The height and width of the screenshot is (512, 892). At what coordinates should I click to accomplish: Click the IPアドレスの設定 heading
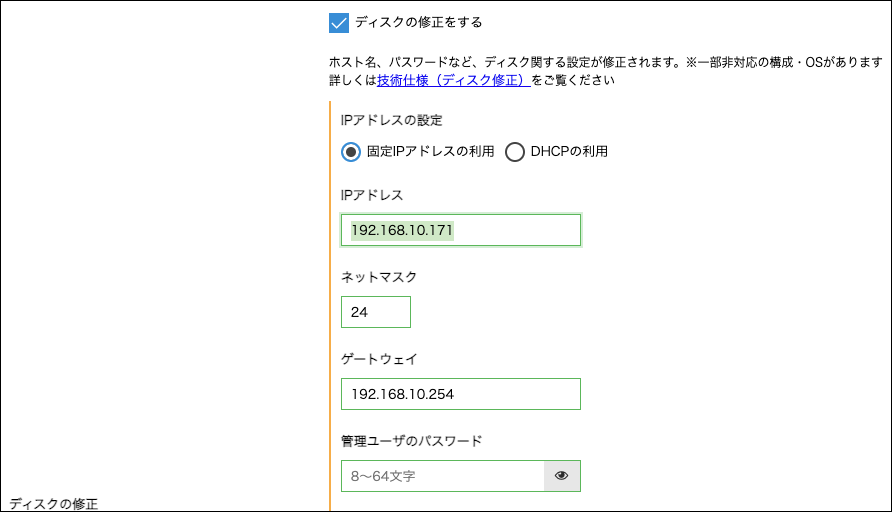(391, 120)
